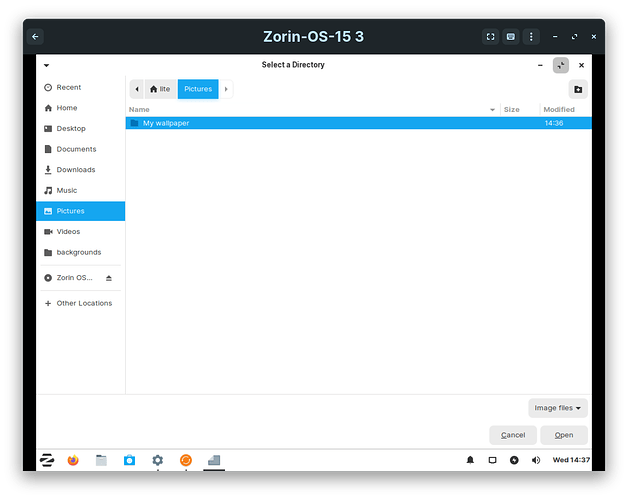Screen dimensions: 629x500
Task: Open the Software store from taskbar
Action: (129, 460)
